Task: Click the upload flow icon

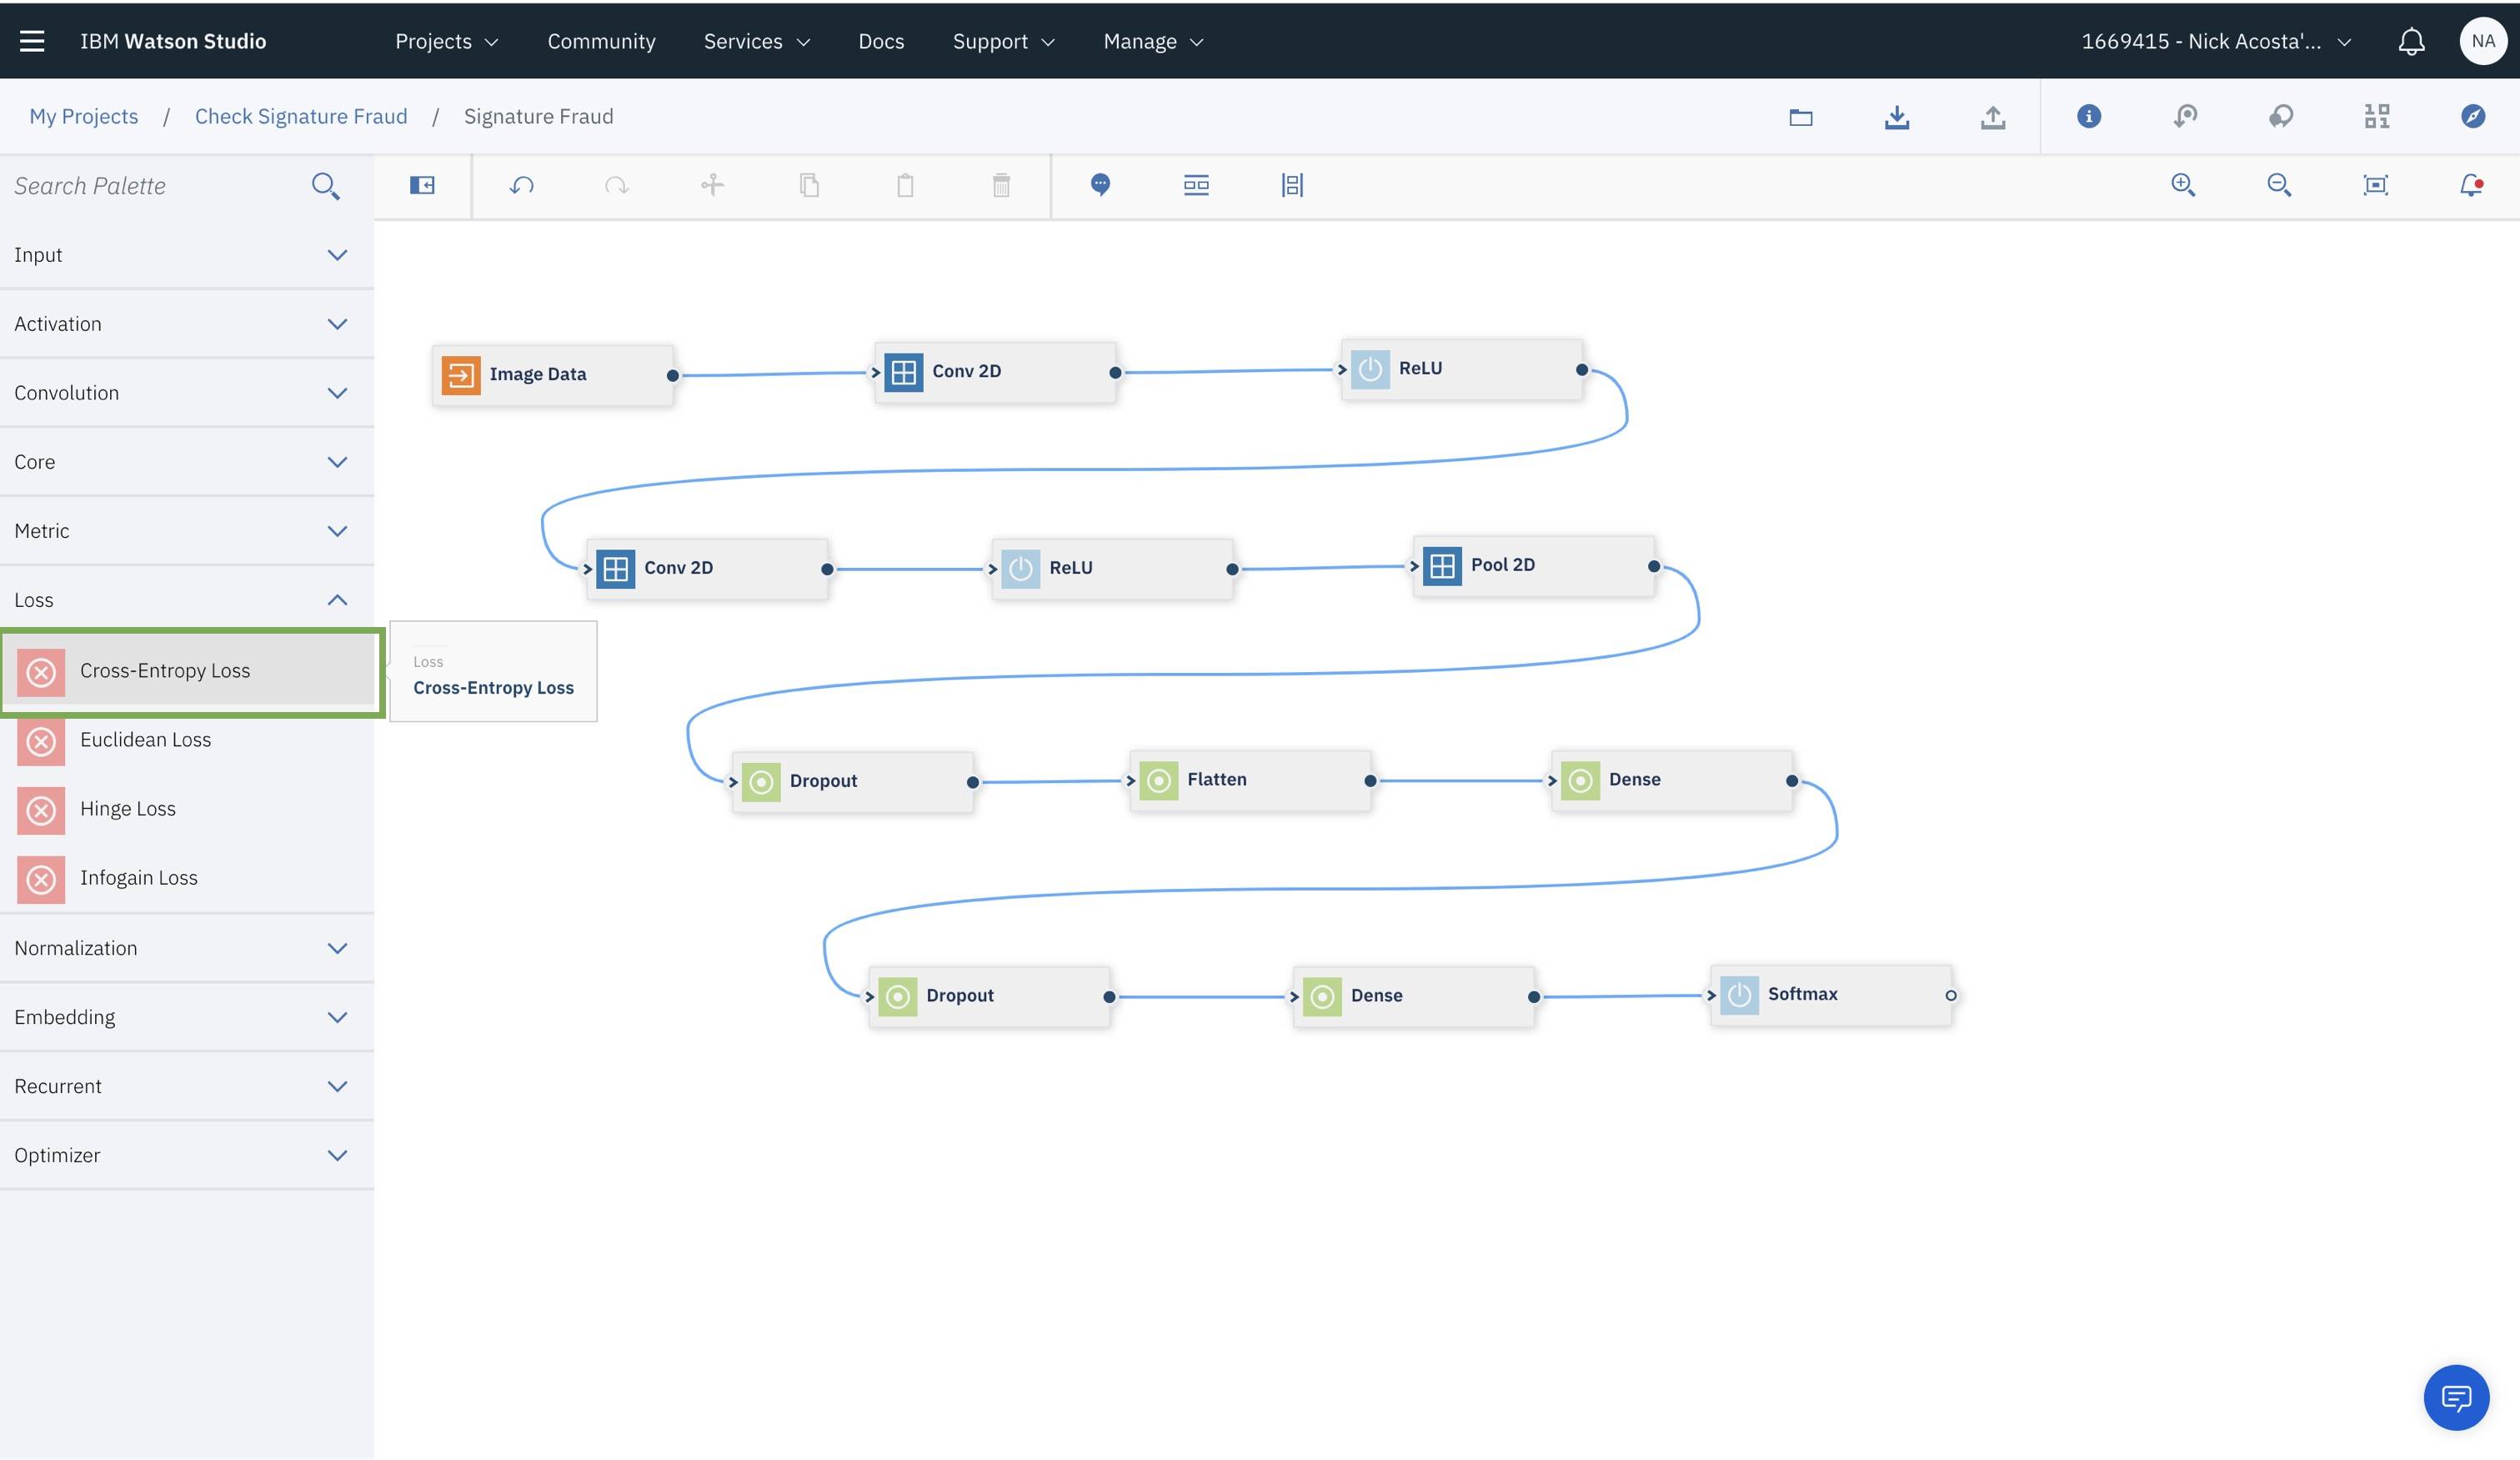Action: point(1992,117)
